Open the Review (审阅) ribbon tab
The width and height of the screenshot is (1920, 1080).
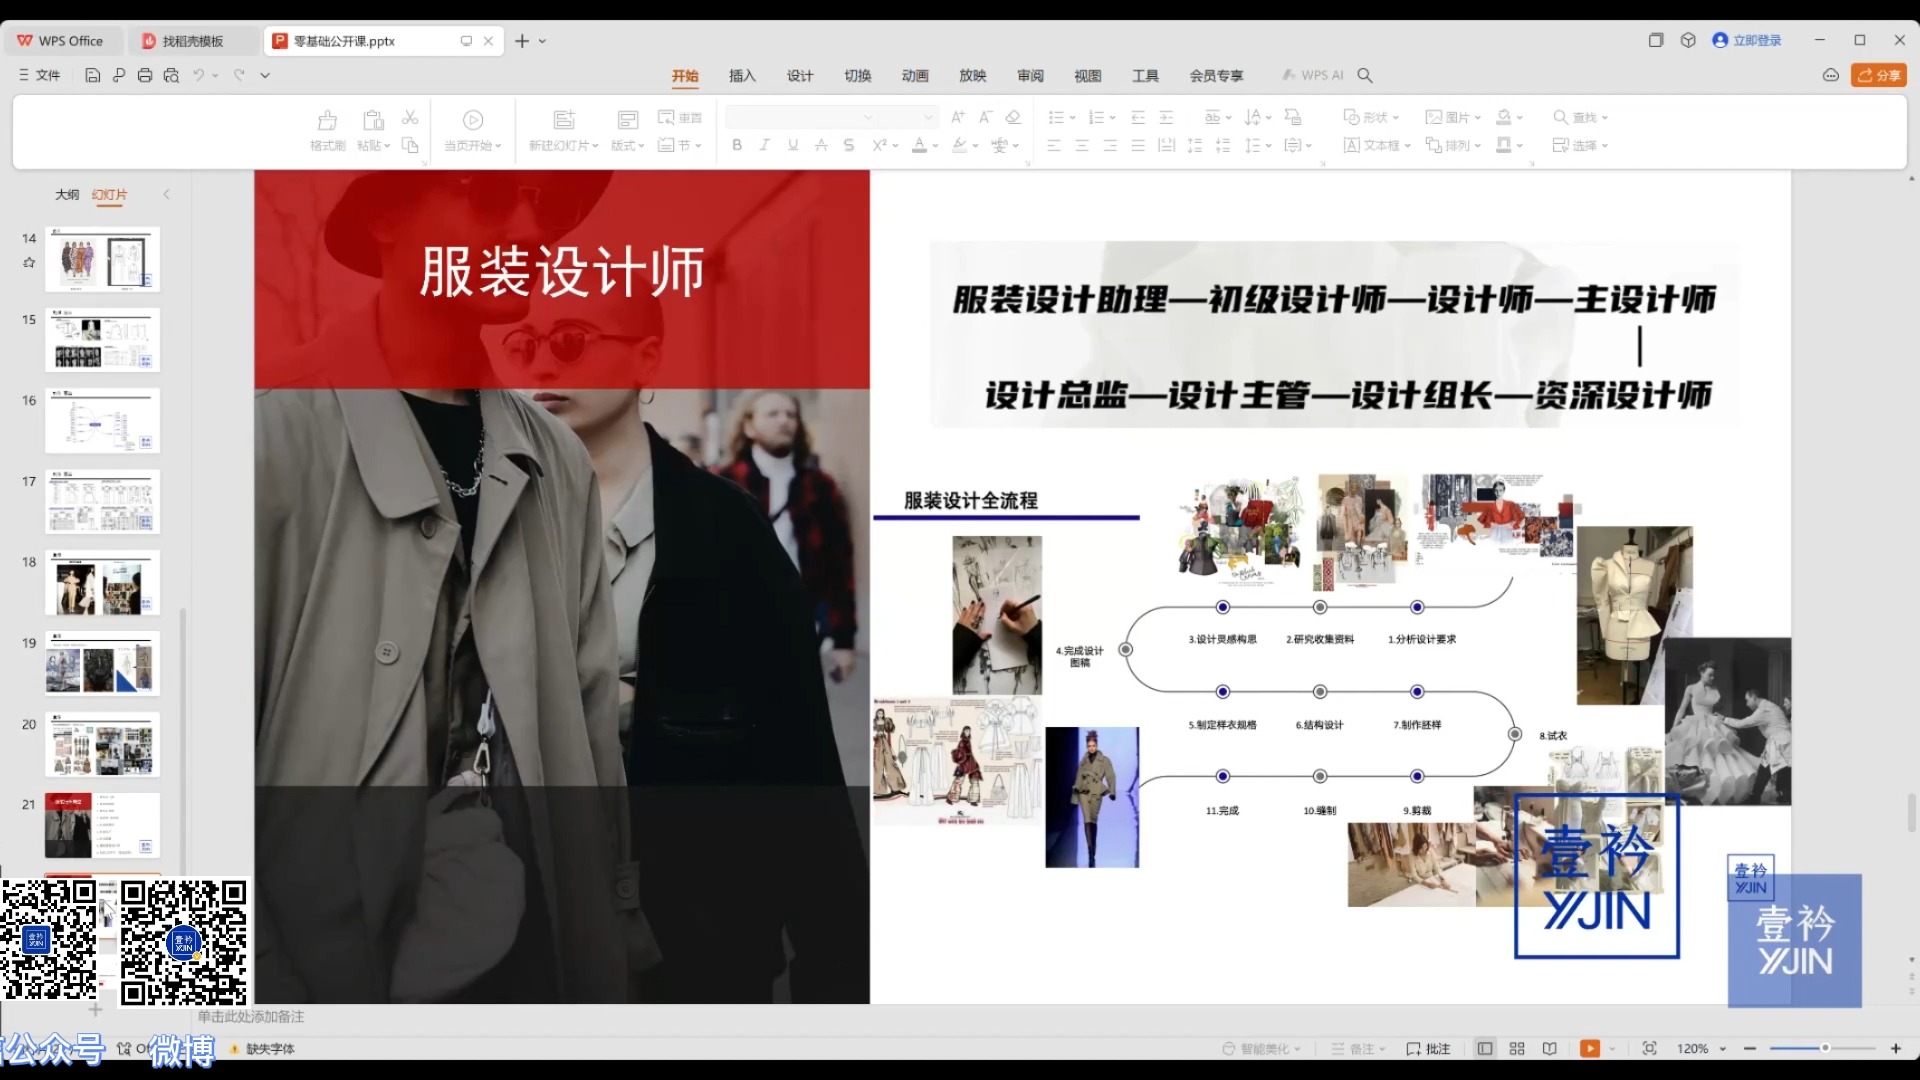[x=1030, y=75]
